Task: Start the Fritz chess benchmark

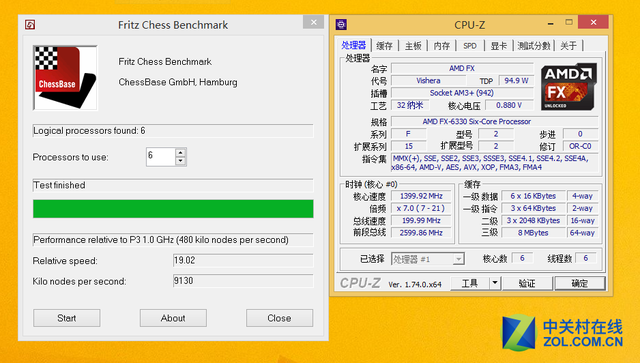Action: coord(67,318)
